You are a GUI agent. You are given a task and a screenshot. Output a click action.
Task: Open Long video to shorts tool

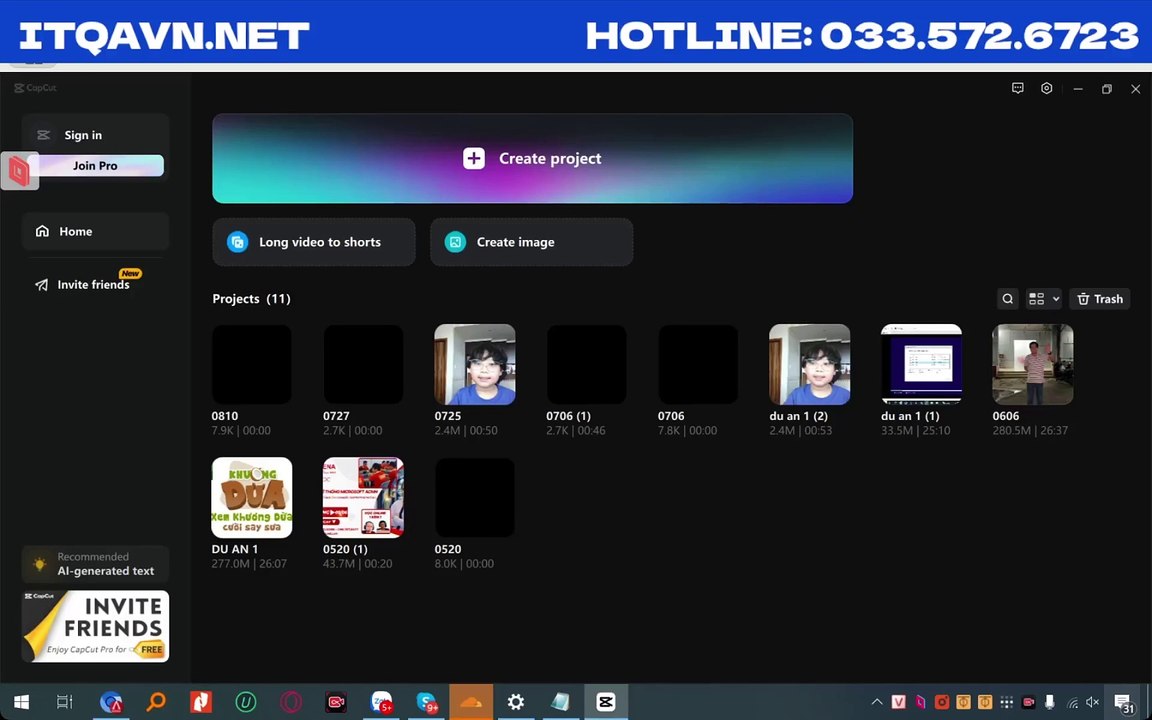pos(313,242)
